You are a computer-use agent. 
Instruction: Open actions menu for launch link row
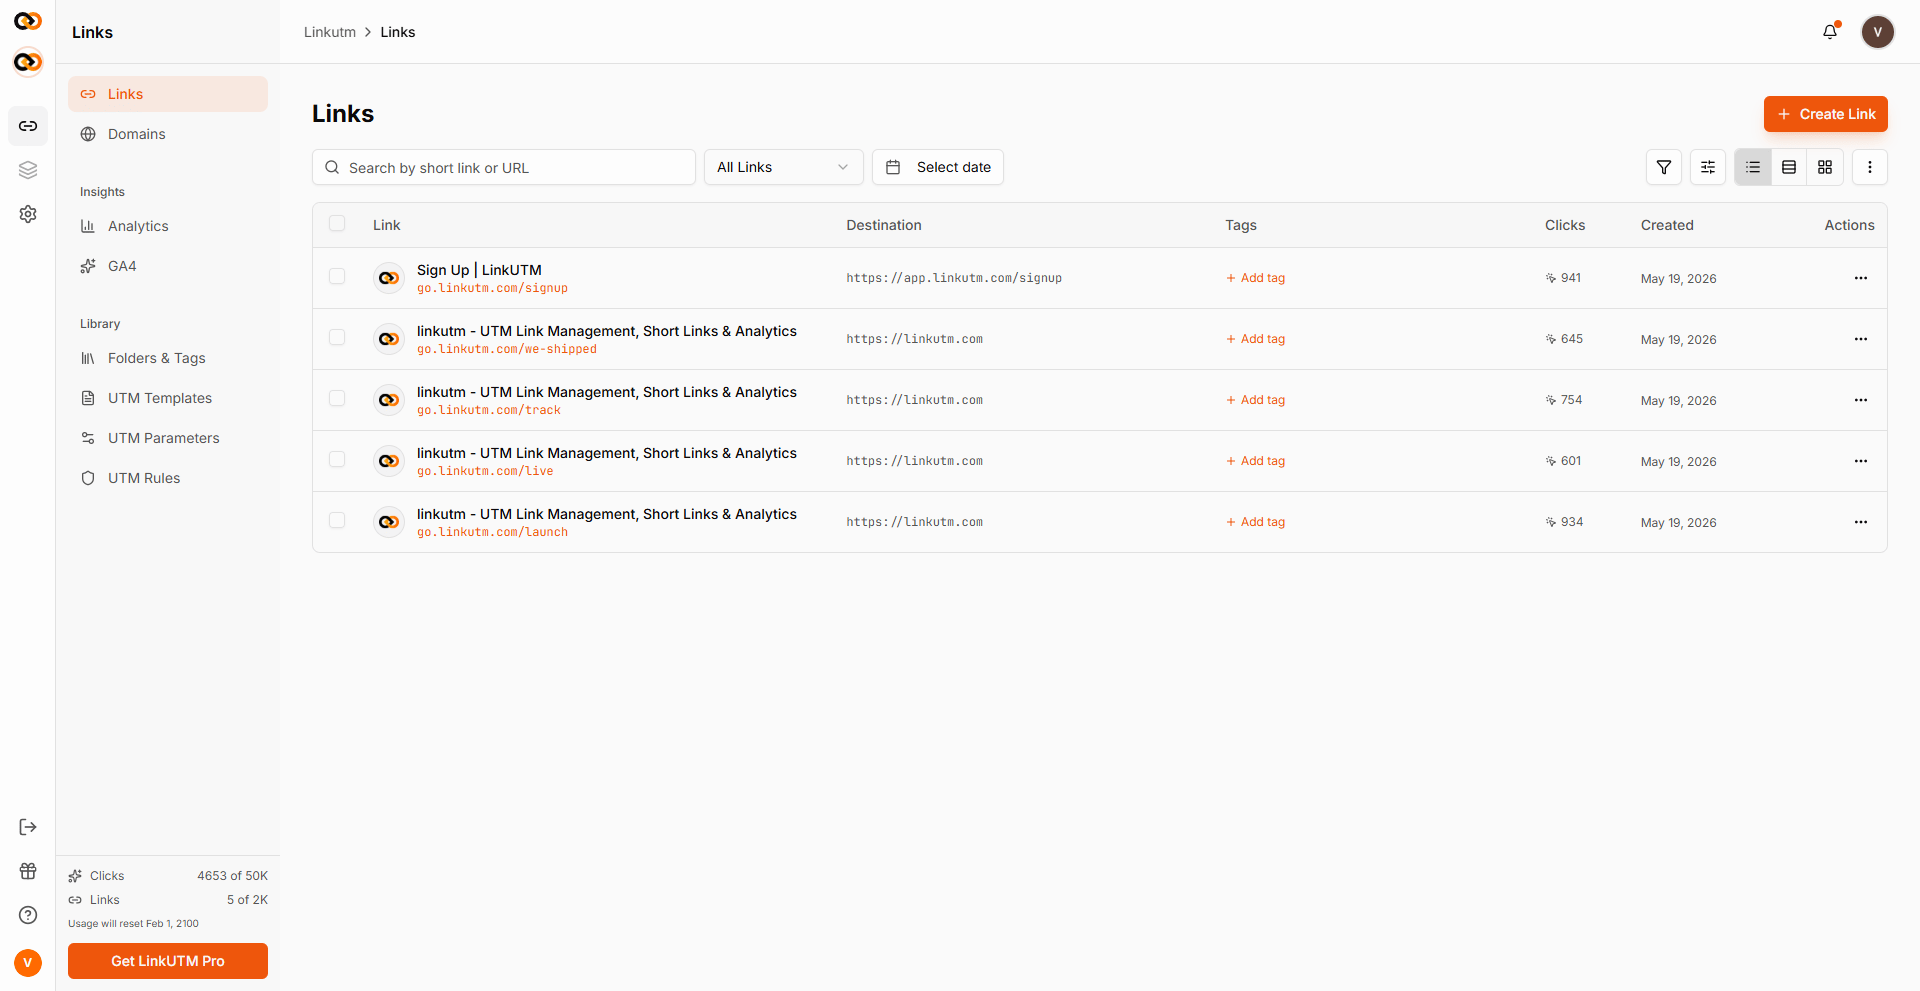click(1861, 522)
